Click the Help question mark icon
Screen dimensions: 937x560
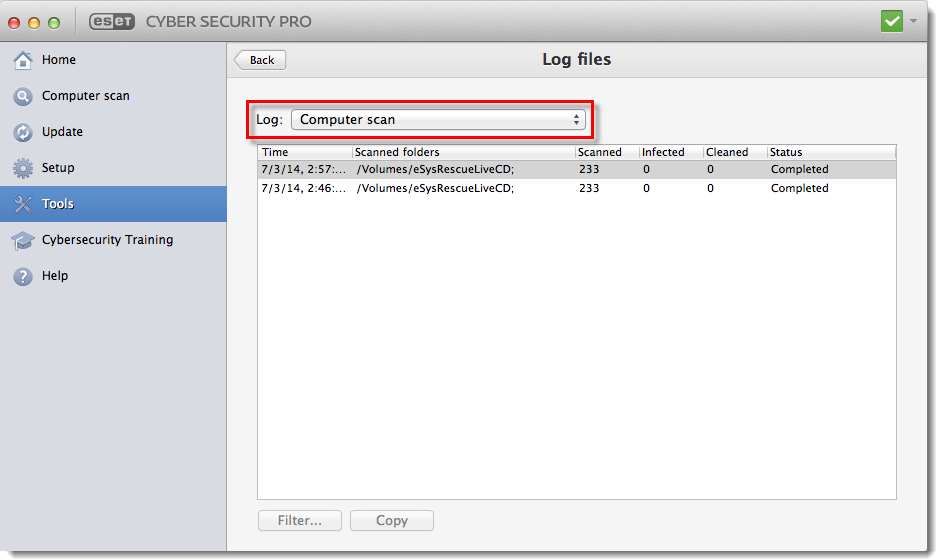[23, 276]
